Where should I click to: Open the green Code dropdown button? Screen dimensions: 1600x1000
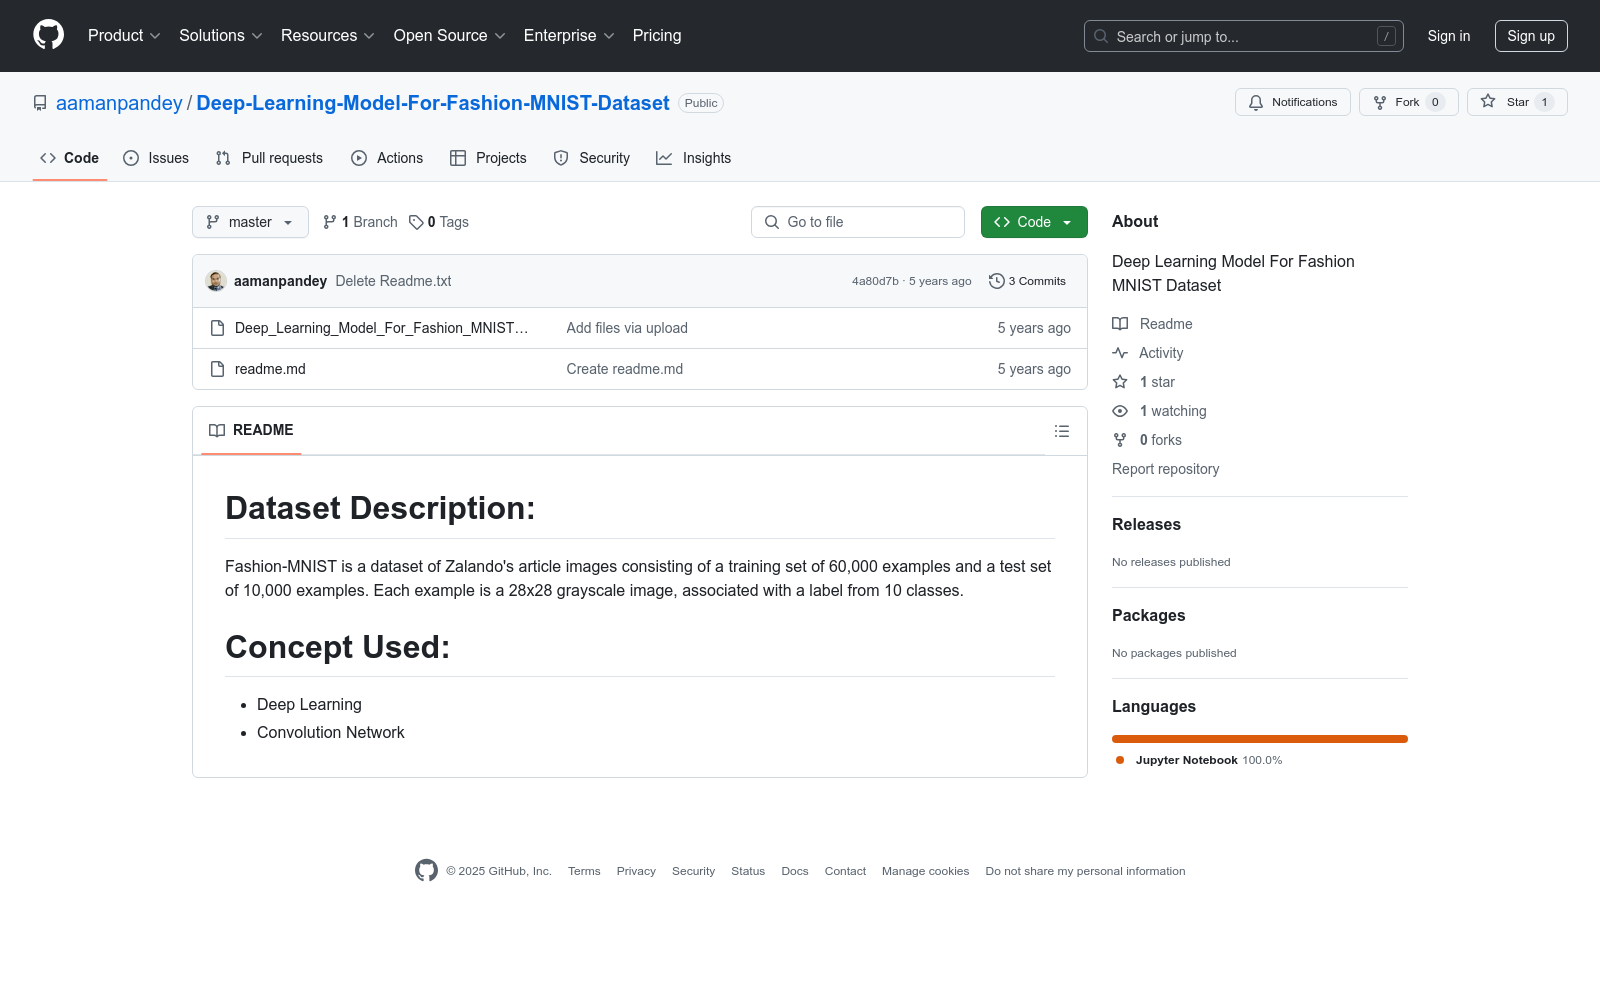click(1034, 222)
